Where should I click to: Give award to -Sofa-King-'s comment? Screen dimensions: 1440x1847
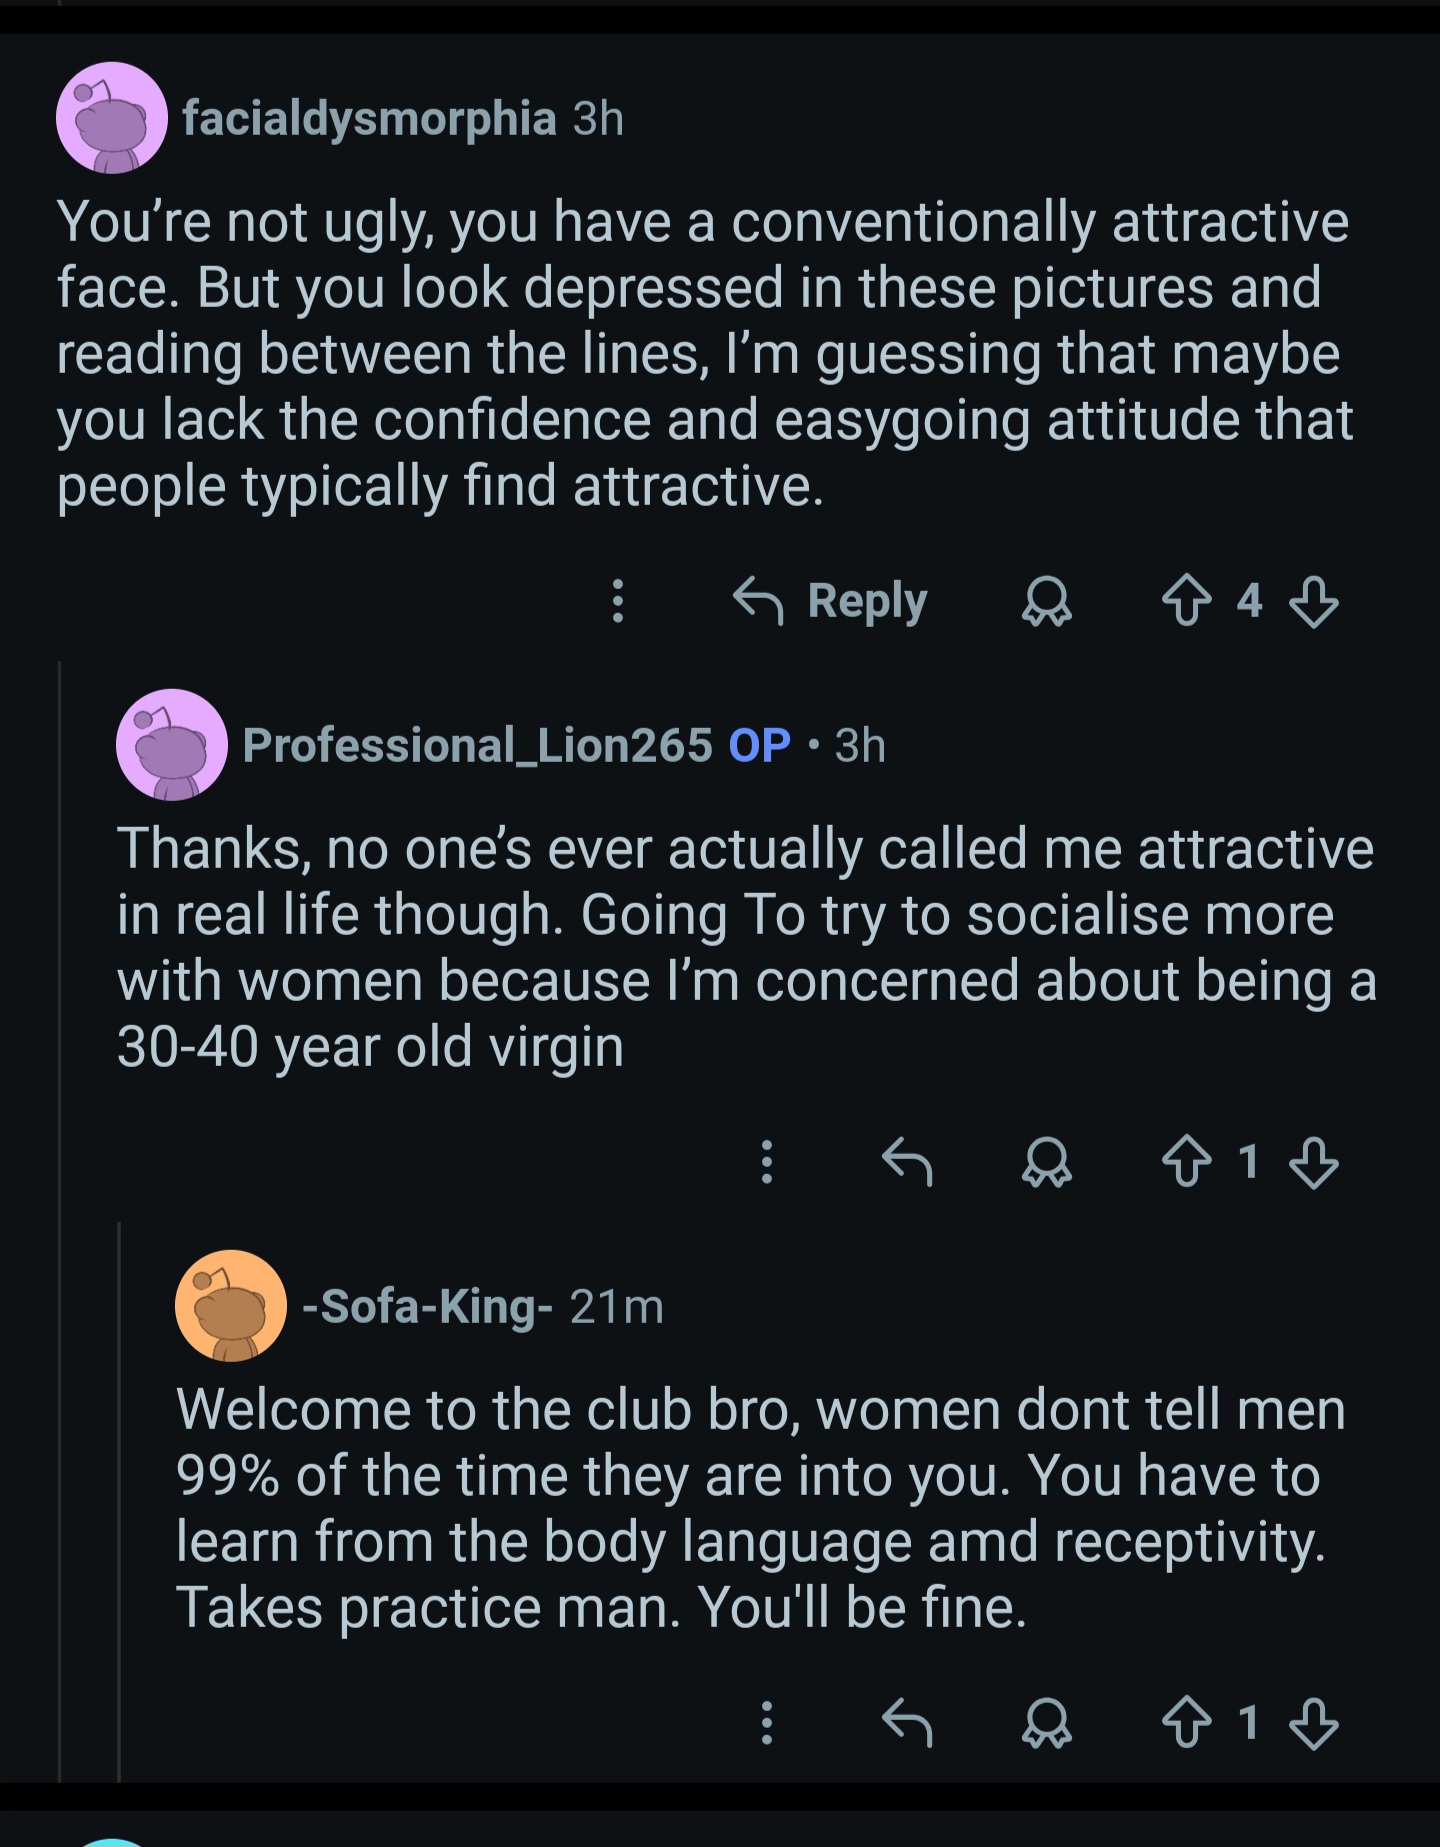[x=1046, y=1723]
